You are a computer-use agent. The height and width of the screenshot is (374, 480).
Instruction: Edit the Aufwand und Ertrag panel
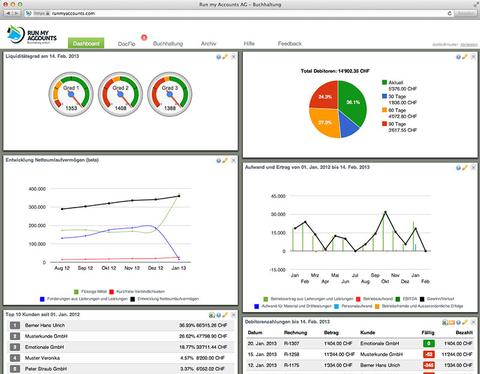(x=465, y=168)
